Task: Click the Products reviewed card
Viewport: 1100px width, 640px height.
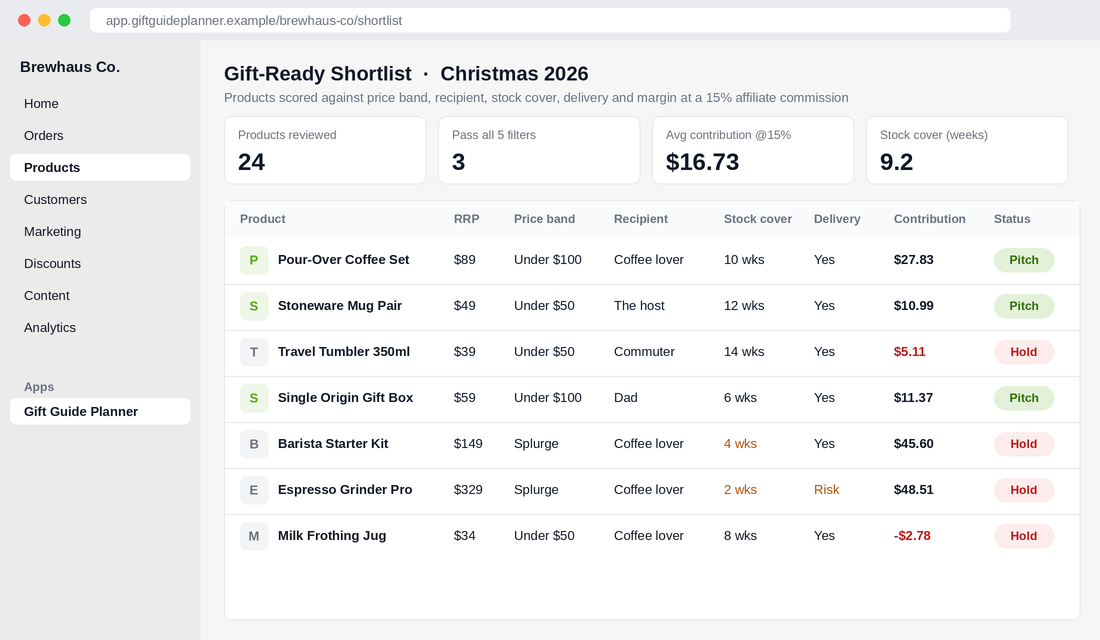Action: click(325, 150)
